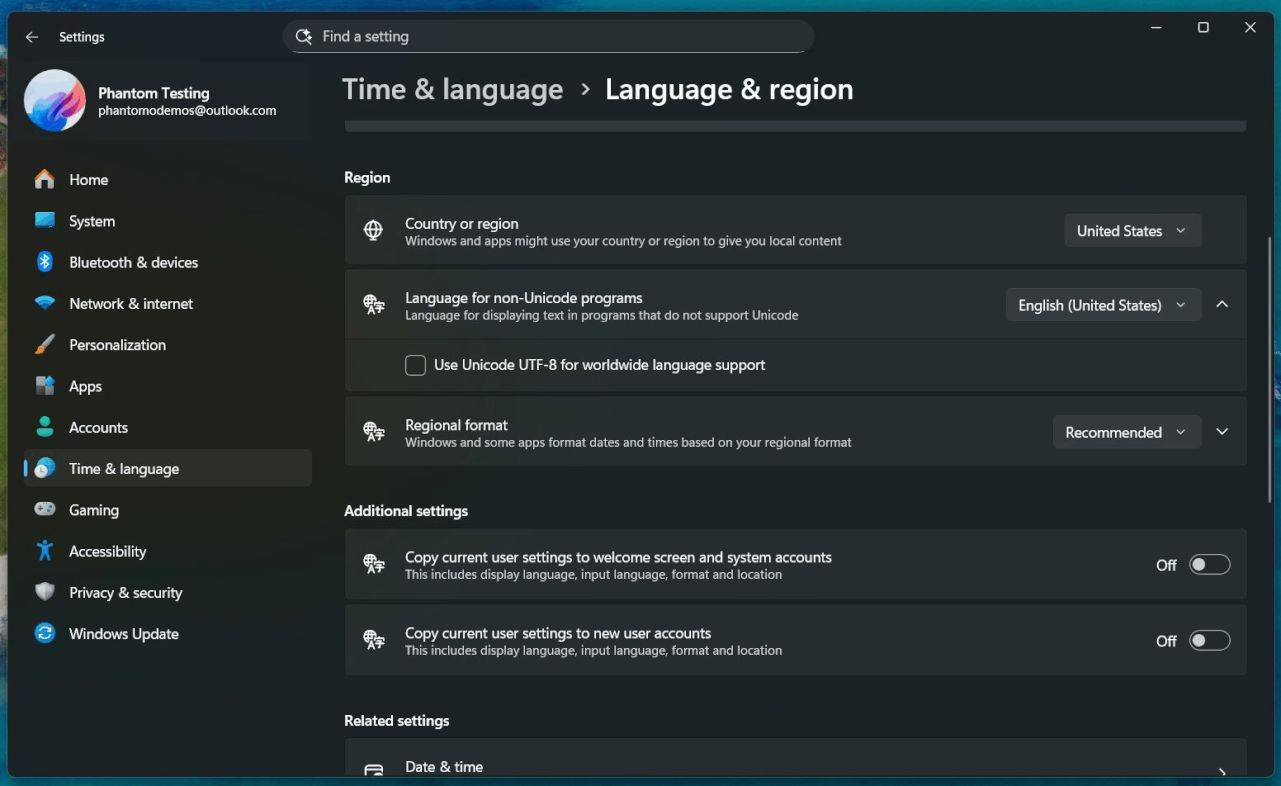1281x786 pixels.
Task: Open the English (United States) dropdown
Action: 1103,305
